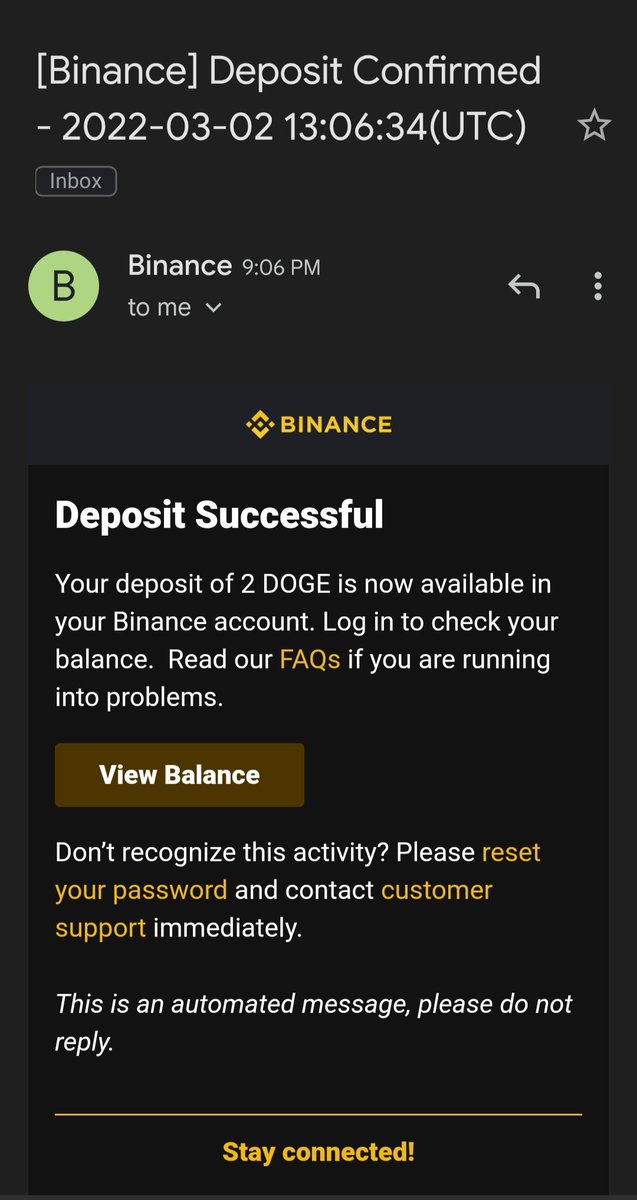Tap the Binance diamond logo in the email header
This screenshot has width=637, height=1200.
[x=259, y=424]
